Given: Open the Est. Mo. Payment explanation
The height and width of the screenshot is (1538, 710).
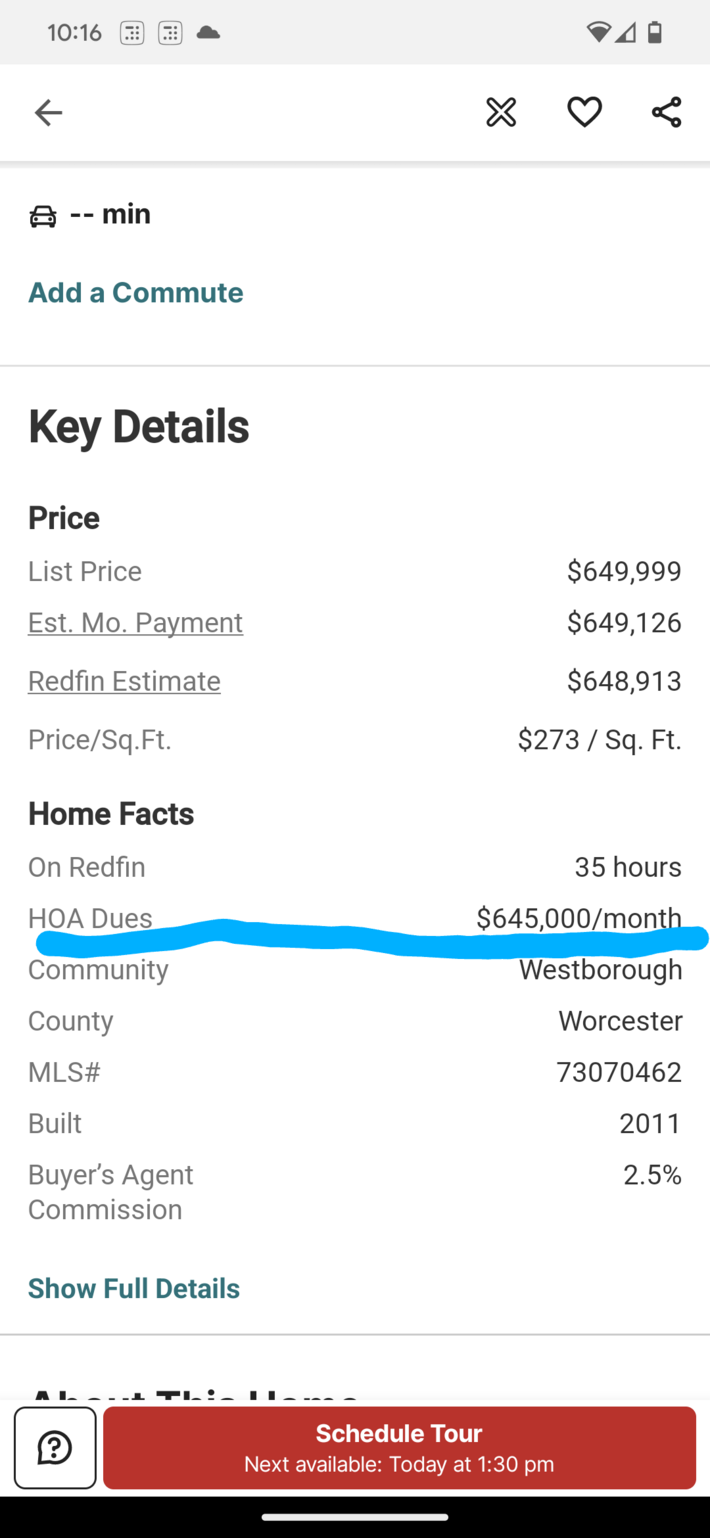Looking at the screenshot, I should click(x=135, y=622).
